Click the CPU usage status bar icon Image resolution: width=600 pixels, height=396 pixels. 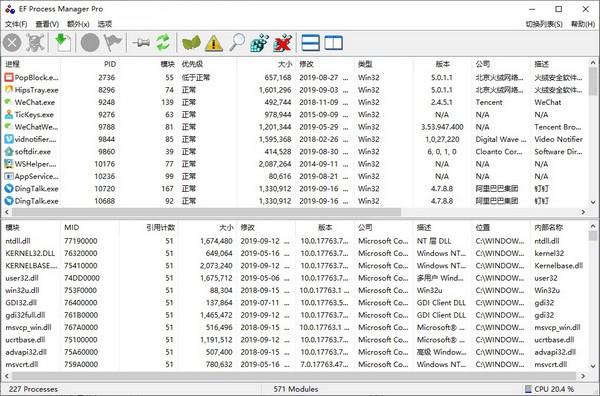pyautogui.click(x=528, y=389)
